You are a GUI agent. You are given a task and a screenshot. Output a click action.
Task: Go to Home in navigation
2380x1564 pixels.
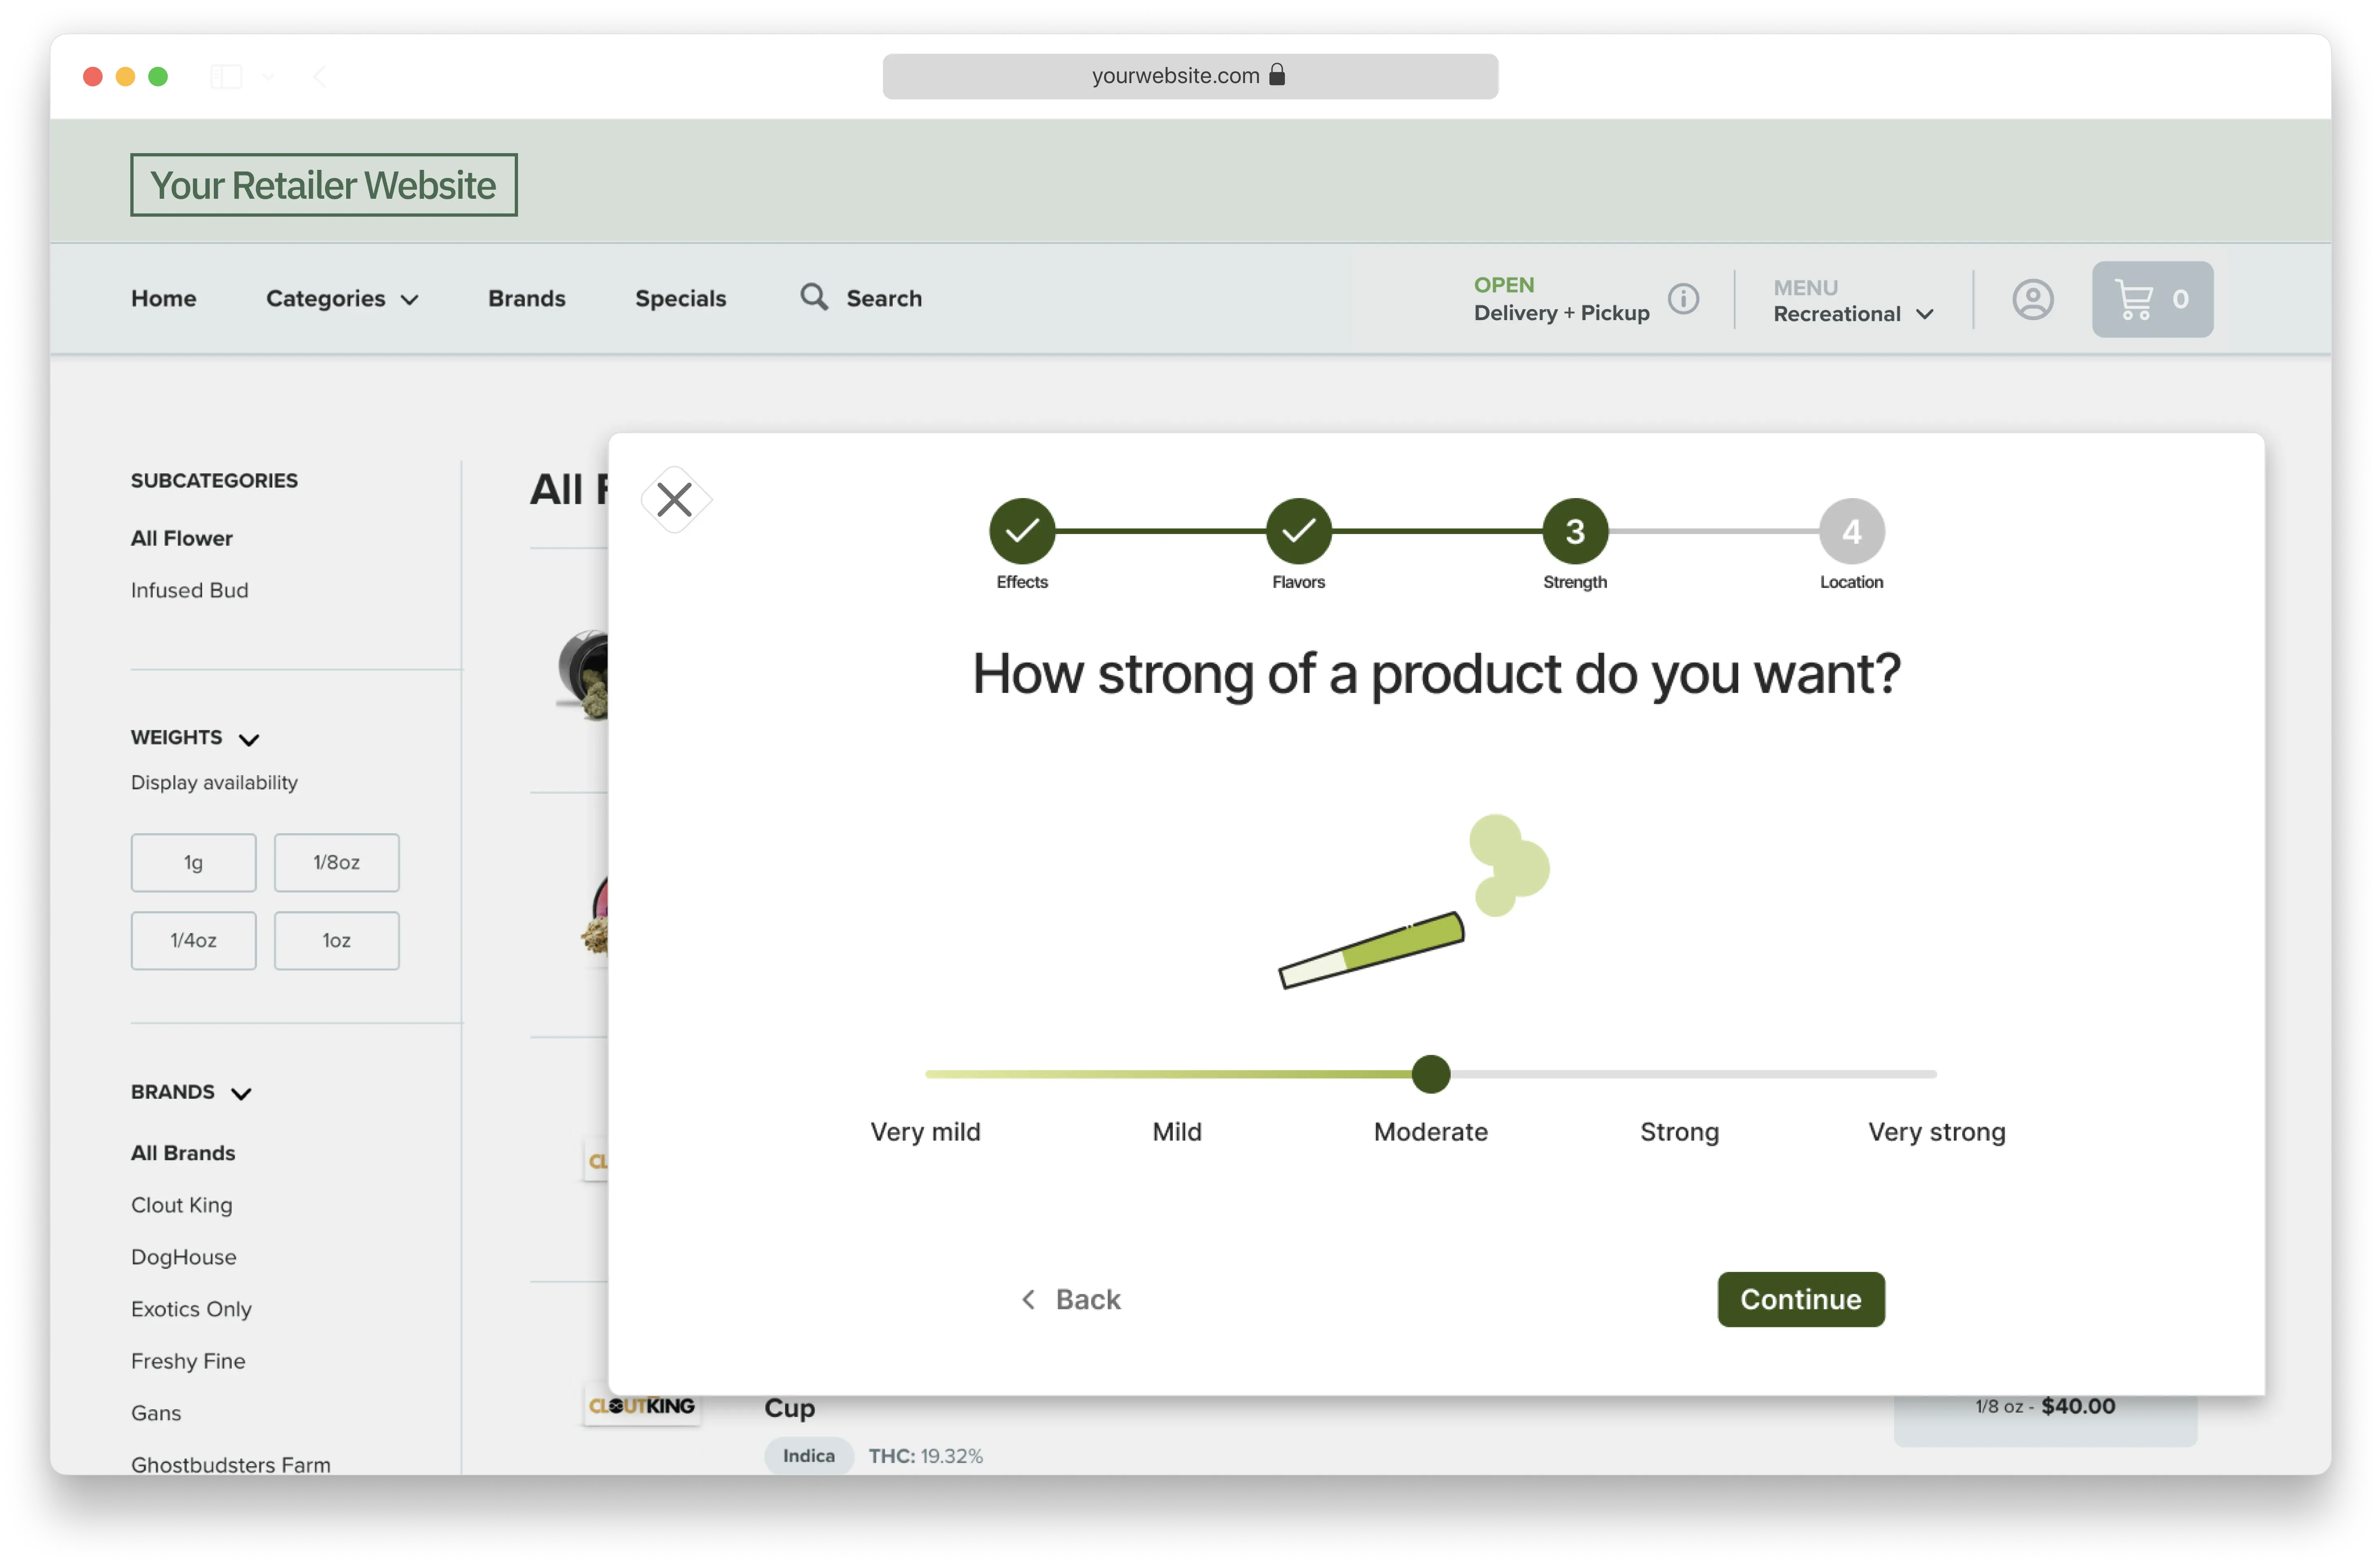[164, 298]
